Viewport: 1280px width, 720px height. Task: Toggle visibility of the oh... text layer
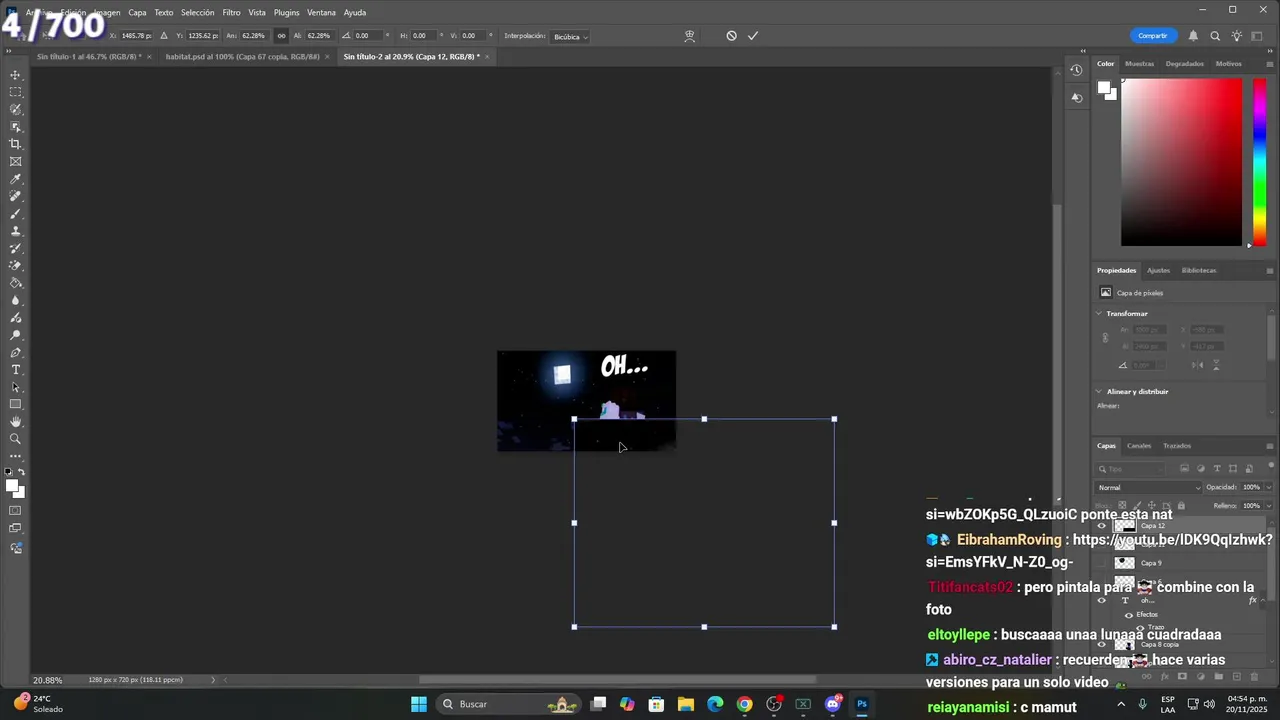click(1102, 601)
